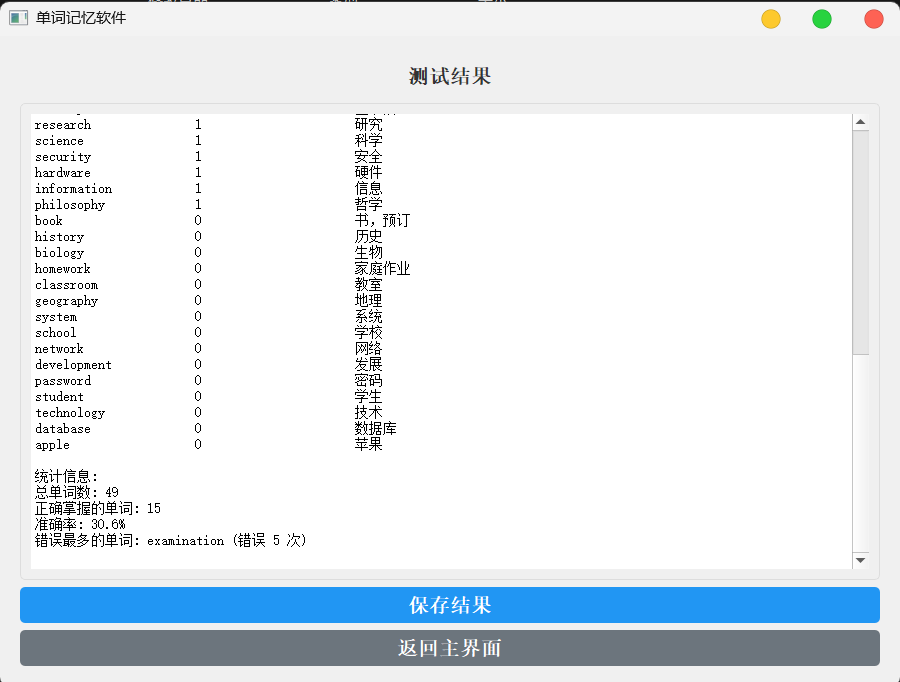
Task: Click the count 1 in research row
Action: [x=198, y=125]
